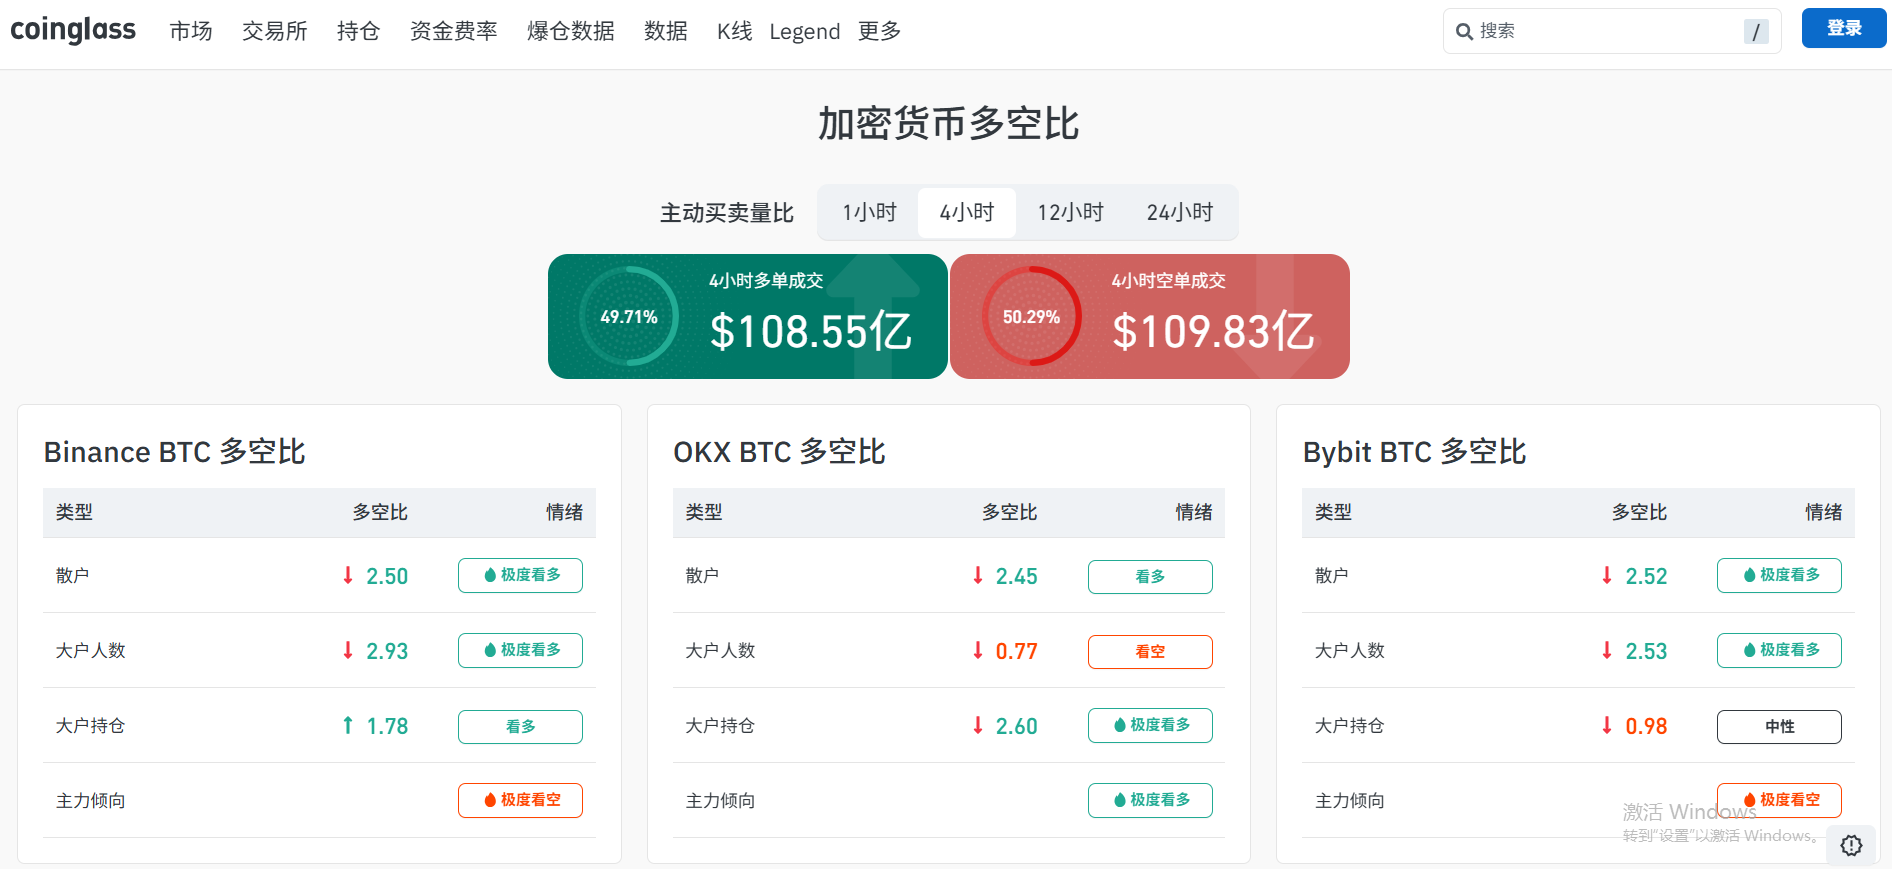Click the 4小时空单成交 red card

[1150, 316]
